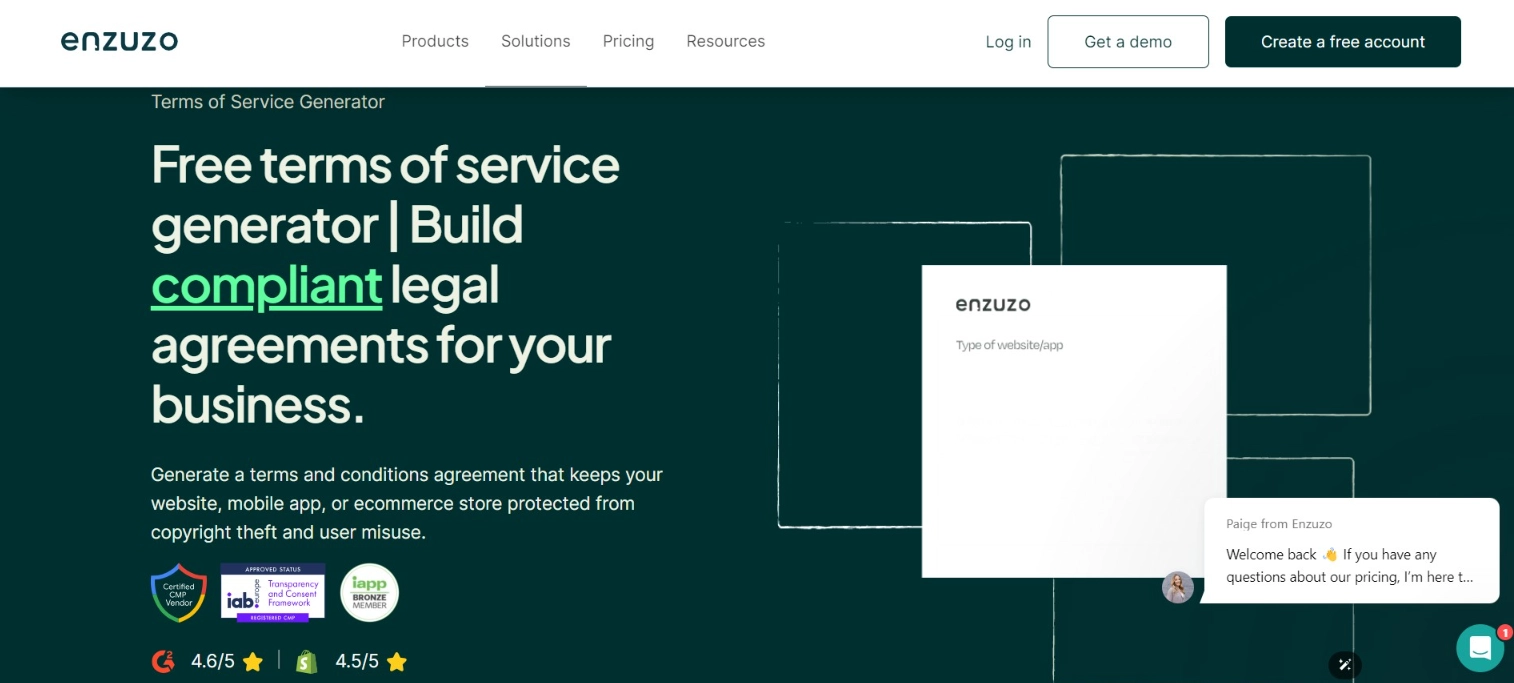The height and width of the screenshot is (683, 1514).
Task: Click Create a free account button
Action: 1343,42
